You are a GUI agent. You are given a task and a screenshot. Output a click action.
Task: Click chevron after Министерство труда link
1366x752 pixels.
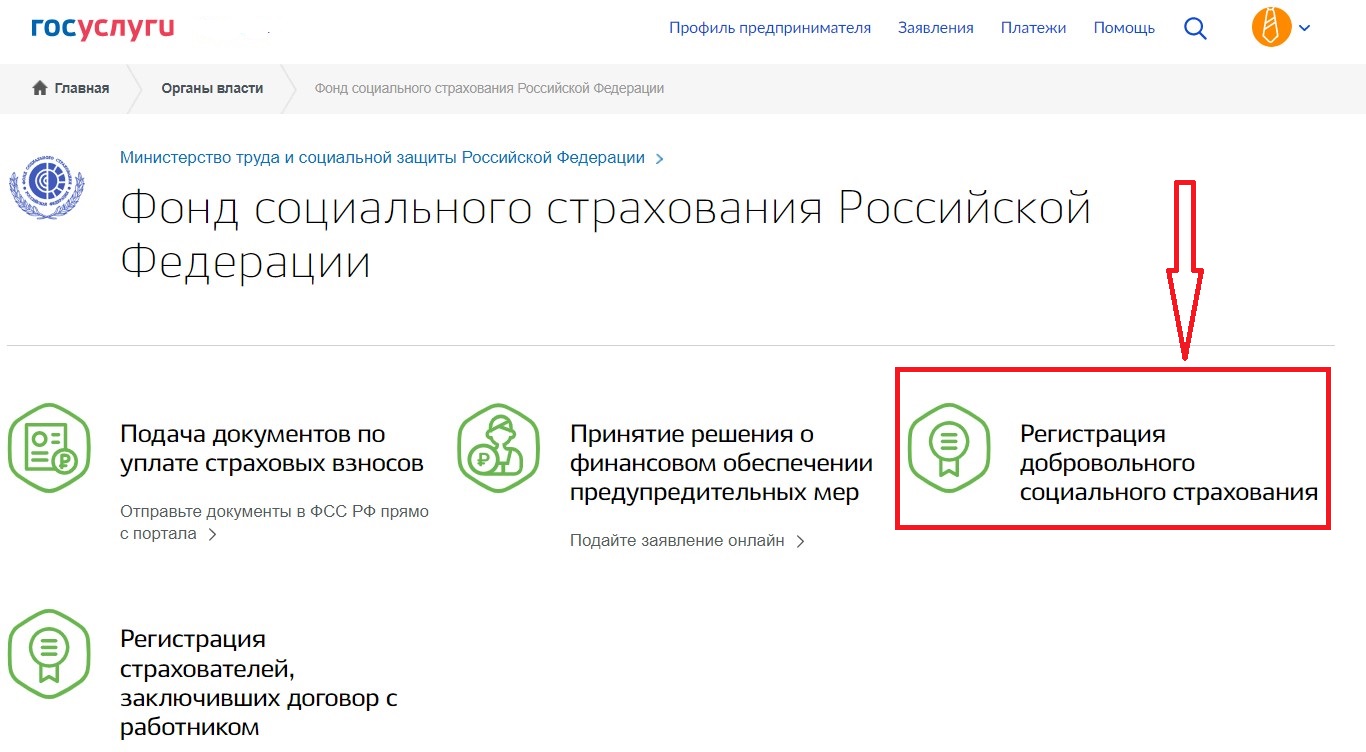pyautogui.click(x=659, y=159)
